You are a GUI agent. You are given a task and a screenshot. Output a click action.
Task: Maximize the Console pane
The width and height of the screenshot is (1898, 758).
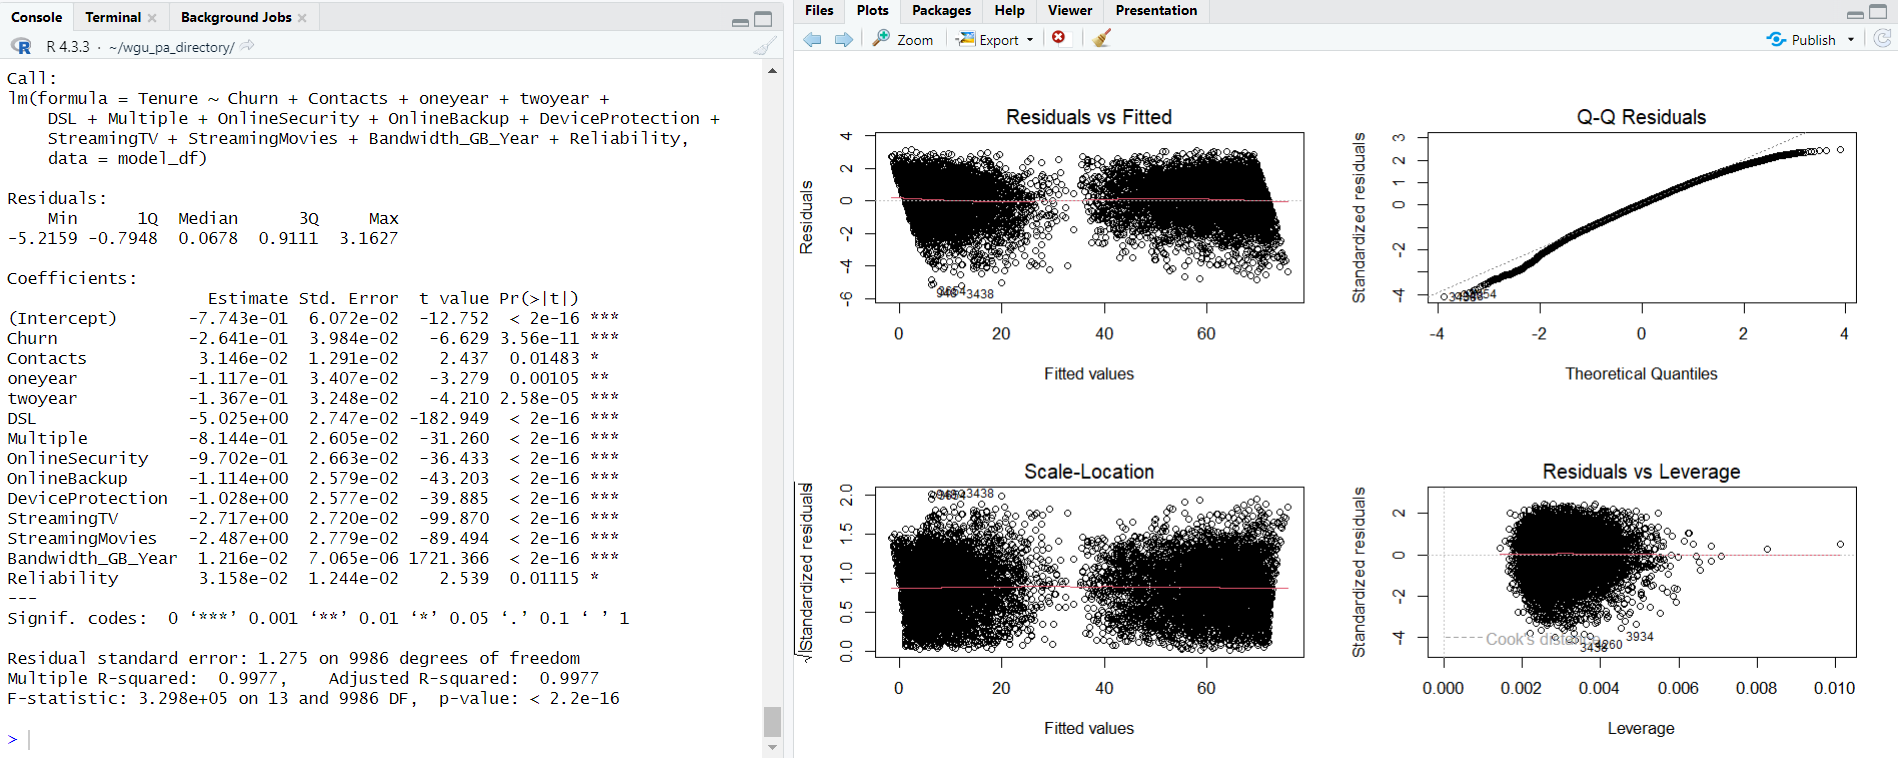pos(763,19)
